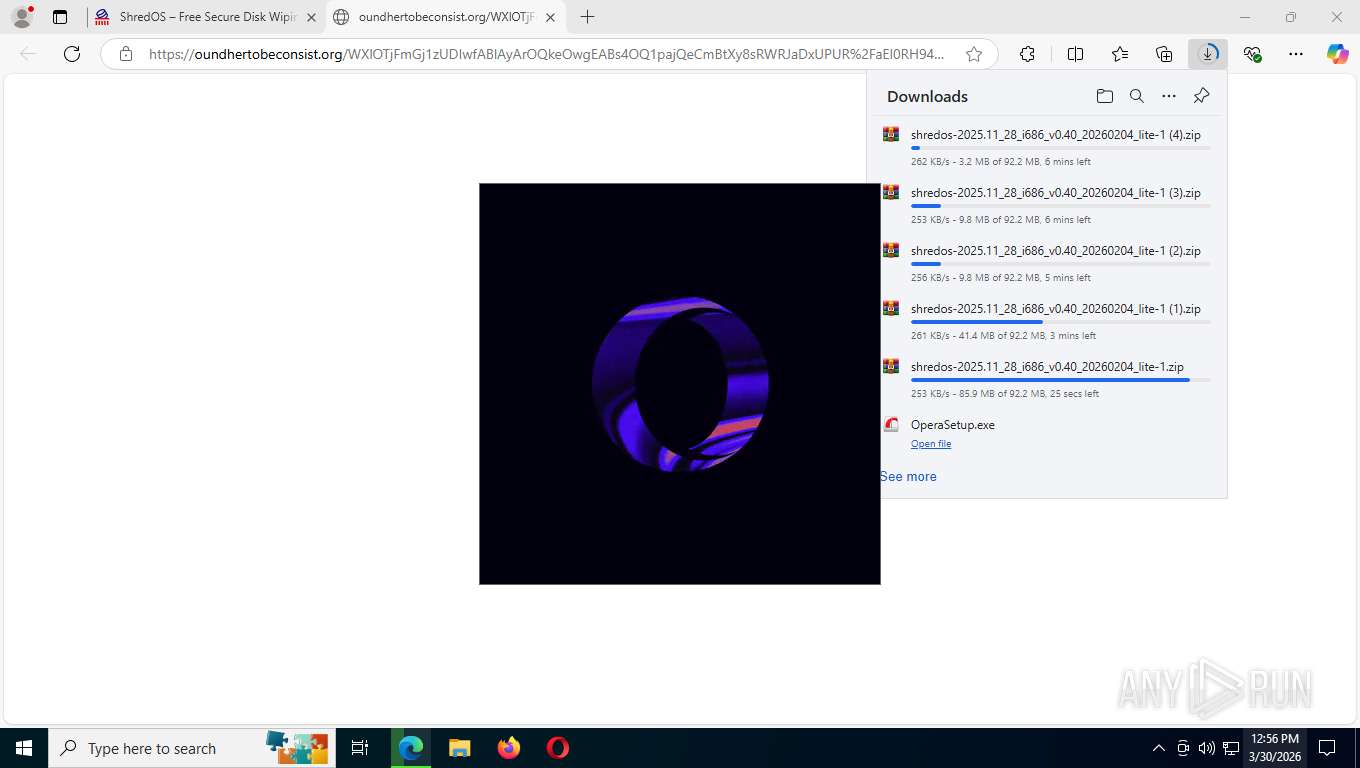Open Split screen icon
This screenshot has height=768, width=1360.
point(1075,54)
